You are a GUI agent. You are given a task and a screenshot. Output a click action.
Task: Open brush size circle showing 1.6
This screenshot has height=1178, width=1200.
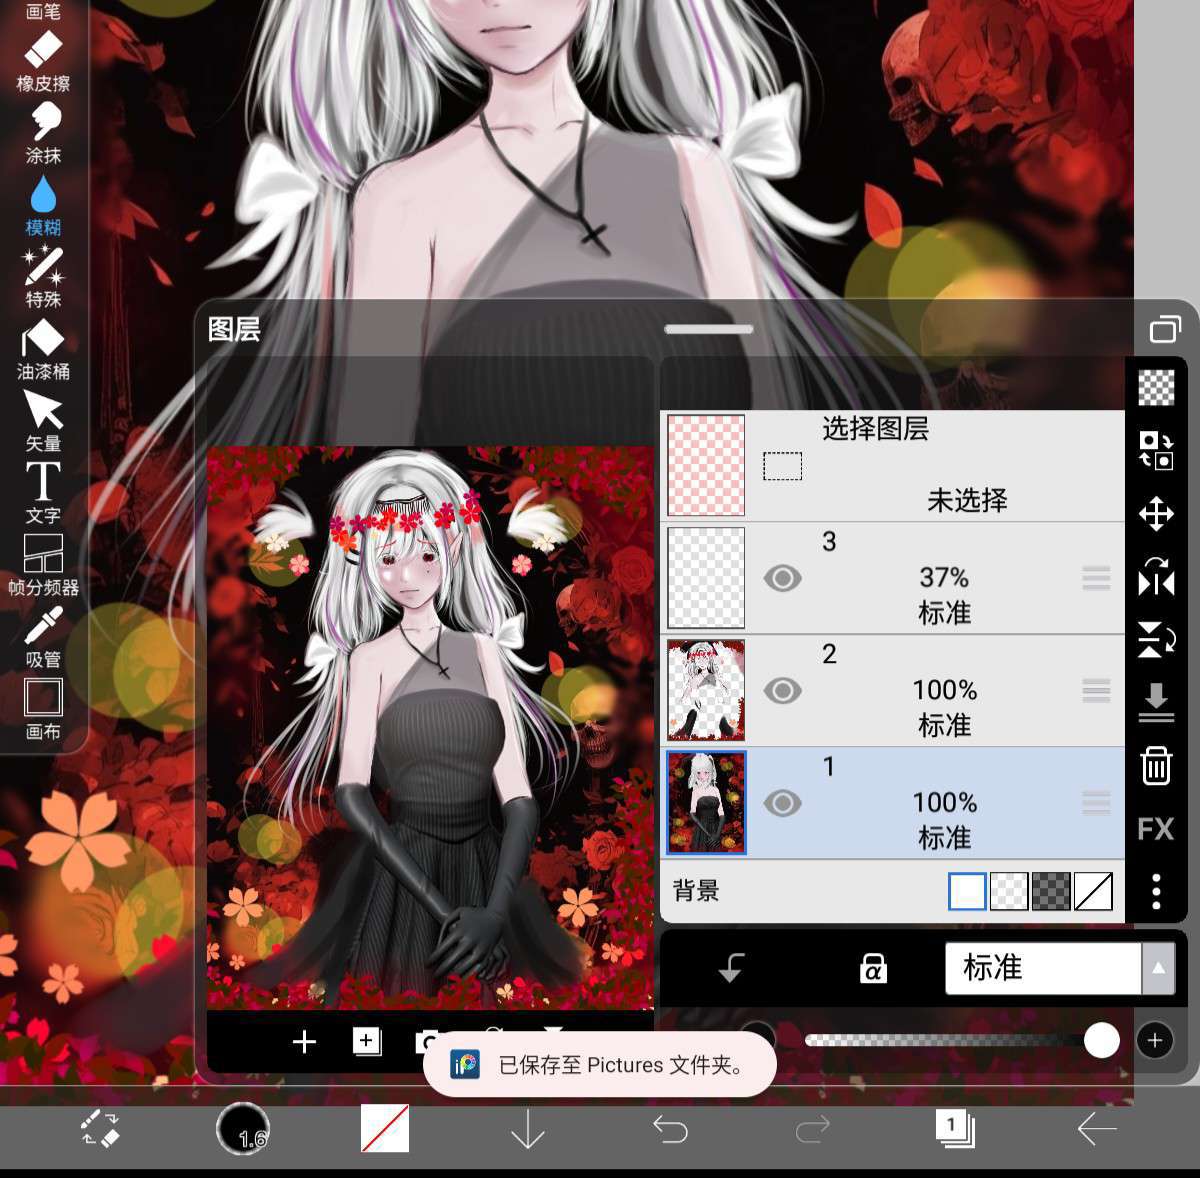click(x=243, y=1129)
